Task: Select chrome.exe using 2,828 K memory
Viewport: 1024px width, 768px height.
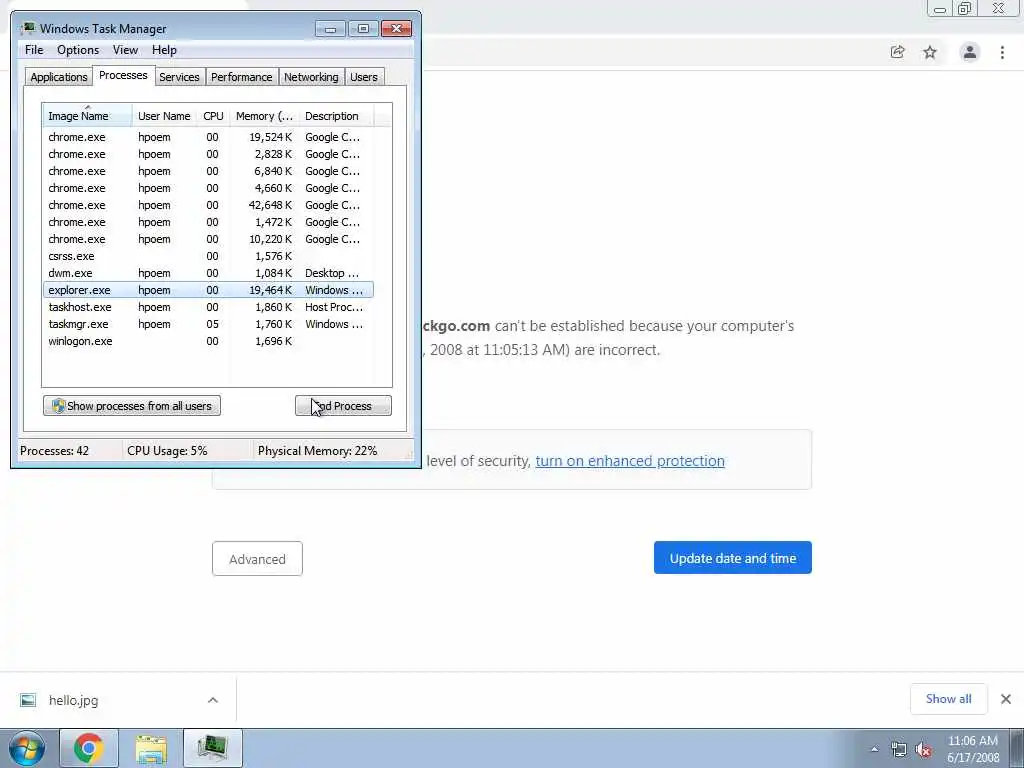Action: [x=208, y=154]
